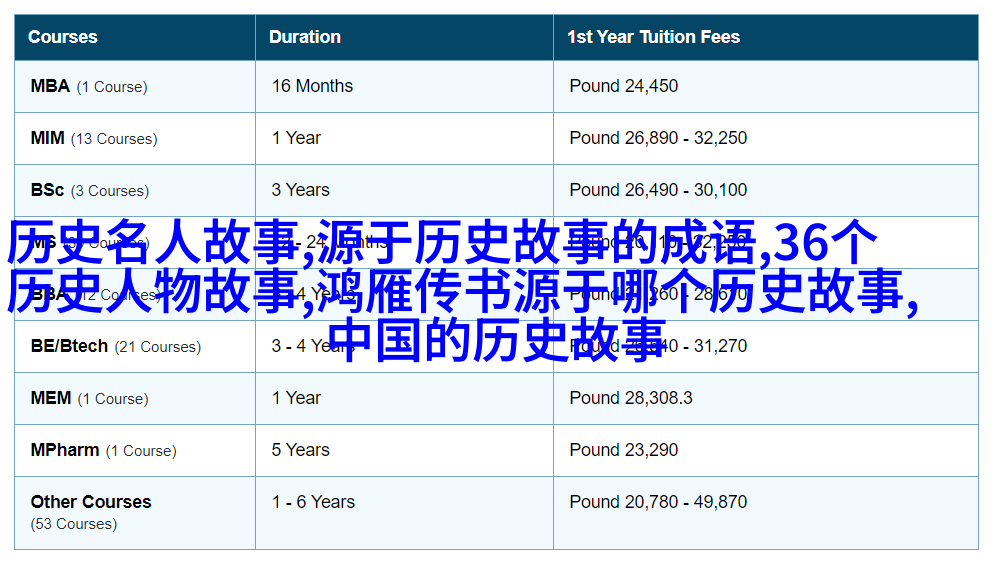The width and height of the screenshot is (993, 570).
Task: Click the Pound 20,780 - 49,870 fee
Action: pos(658,502)
